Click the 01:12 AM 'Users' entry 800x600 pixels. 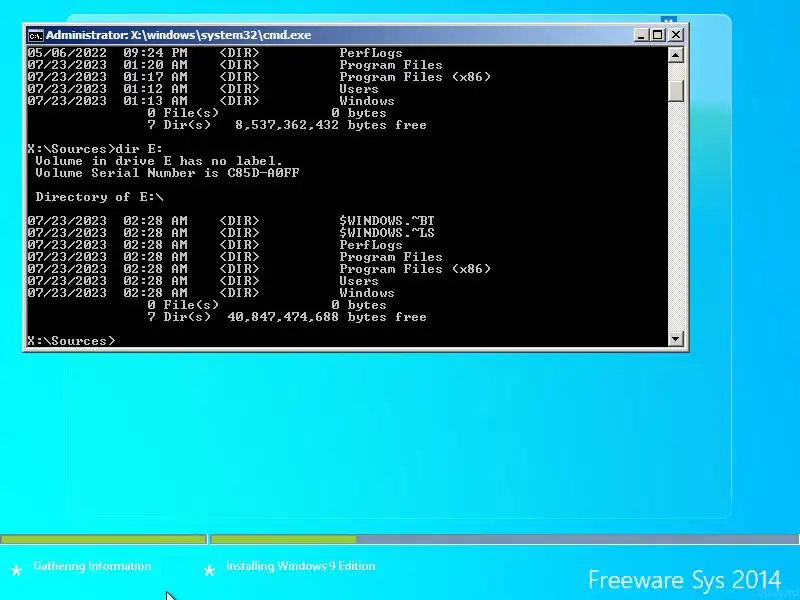[x=203, y=89]
